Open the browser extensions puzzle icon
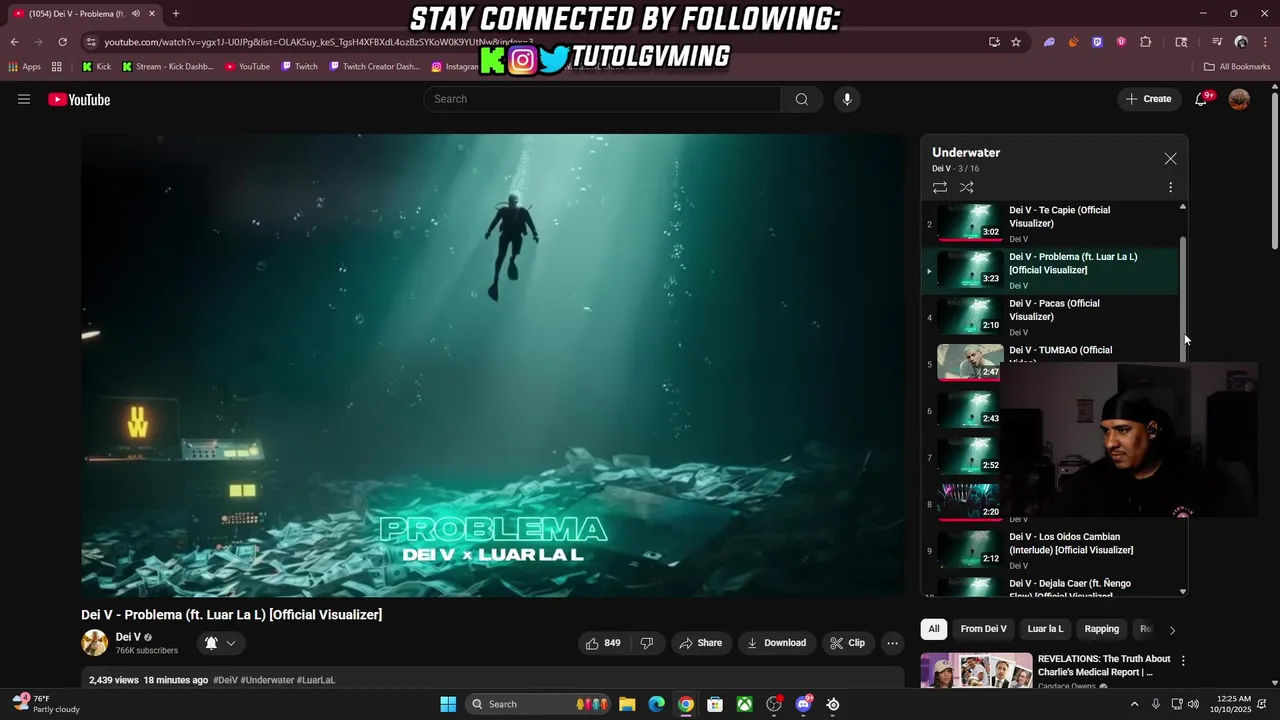The width and height of the screenshot is (1280, 720). pos(1145,42)
